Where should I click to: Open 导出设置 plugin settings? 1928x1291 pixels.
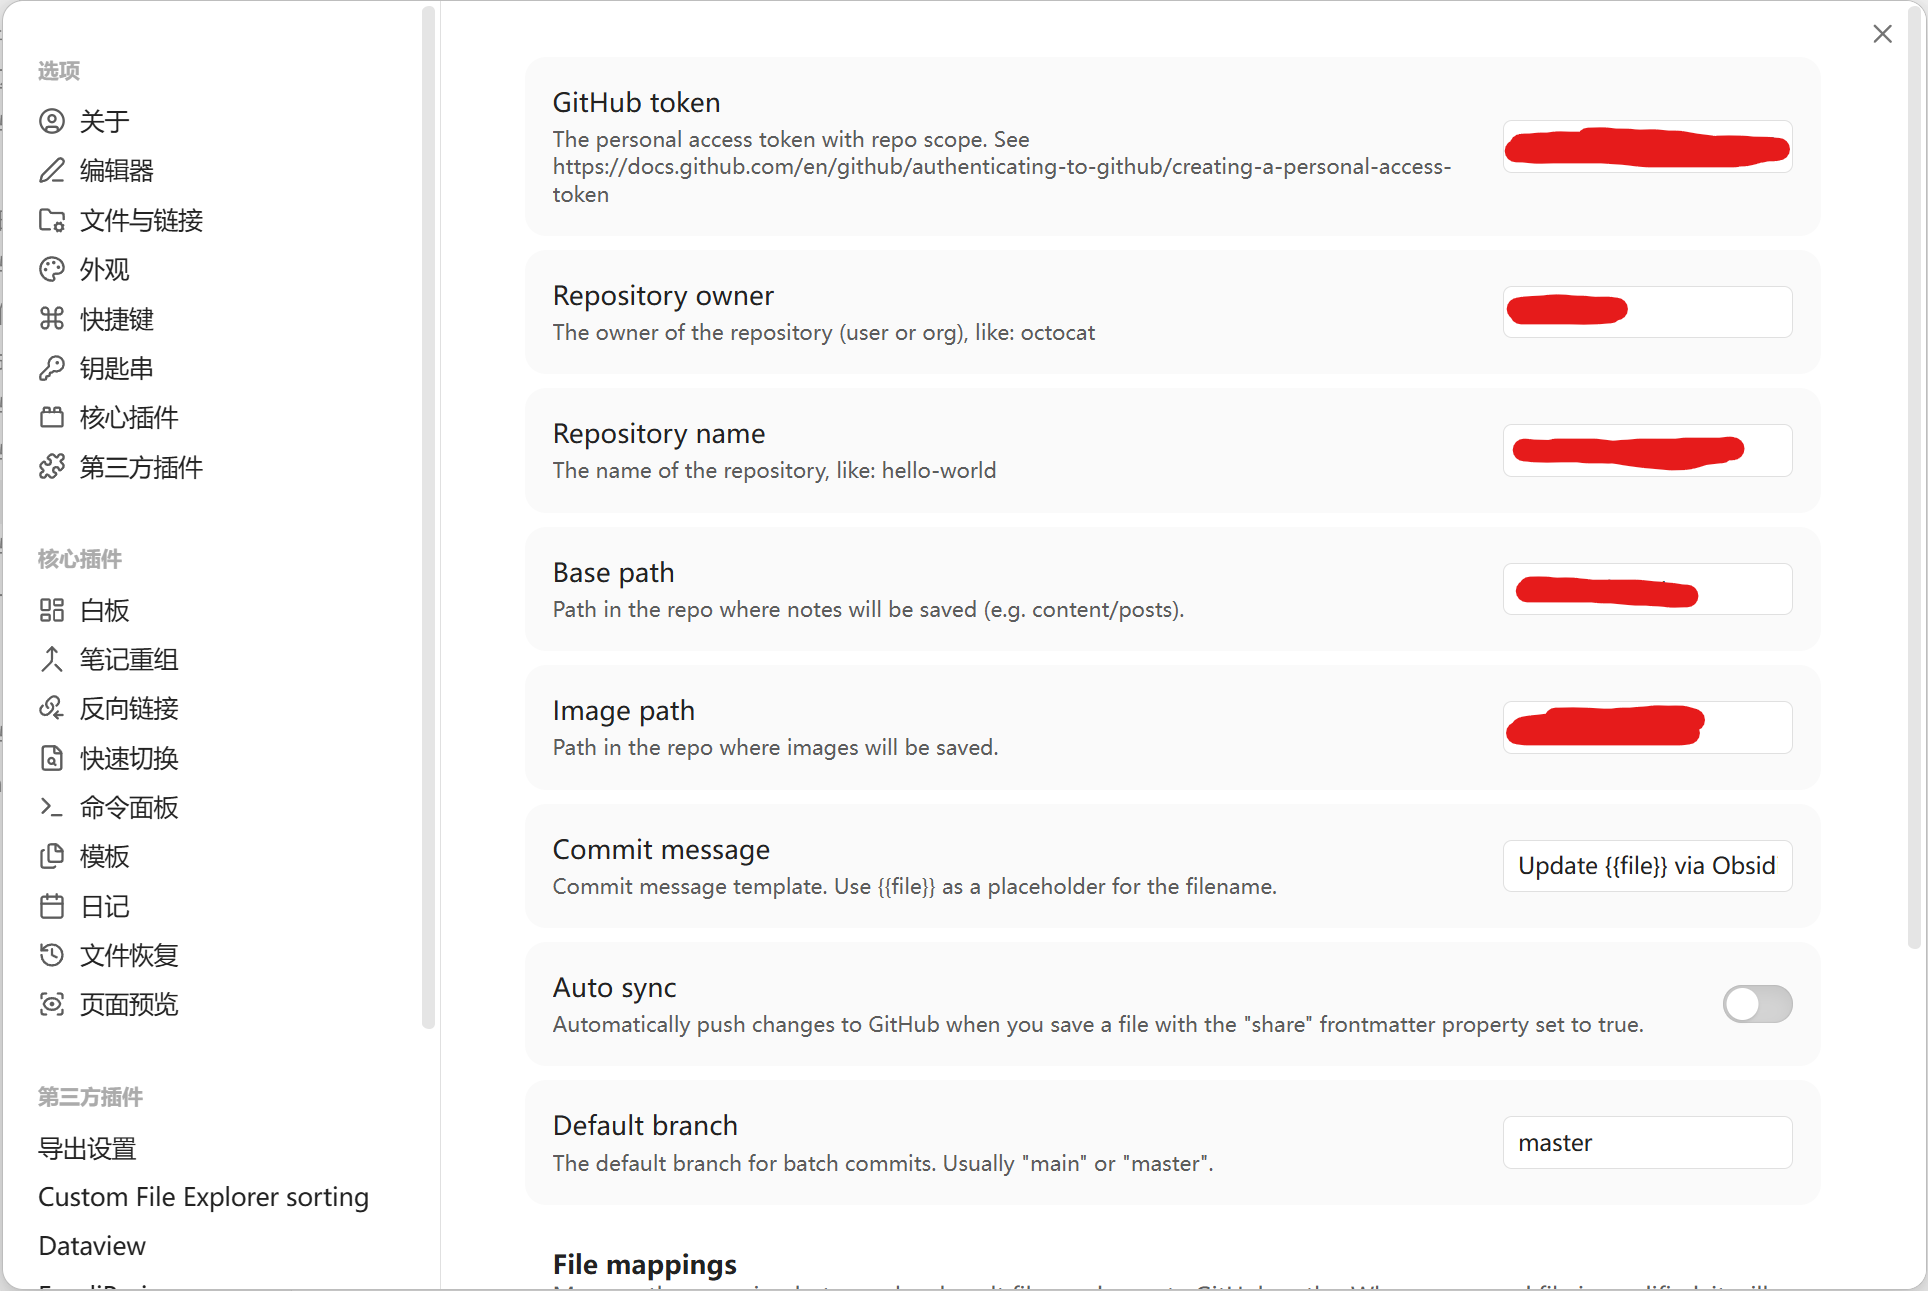point(87,1148)
